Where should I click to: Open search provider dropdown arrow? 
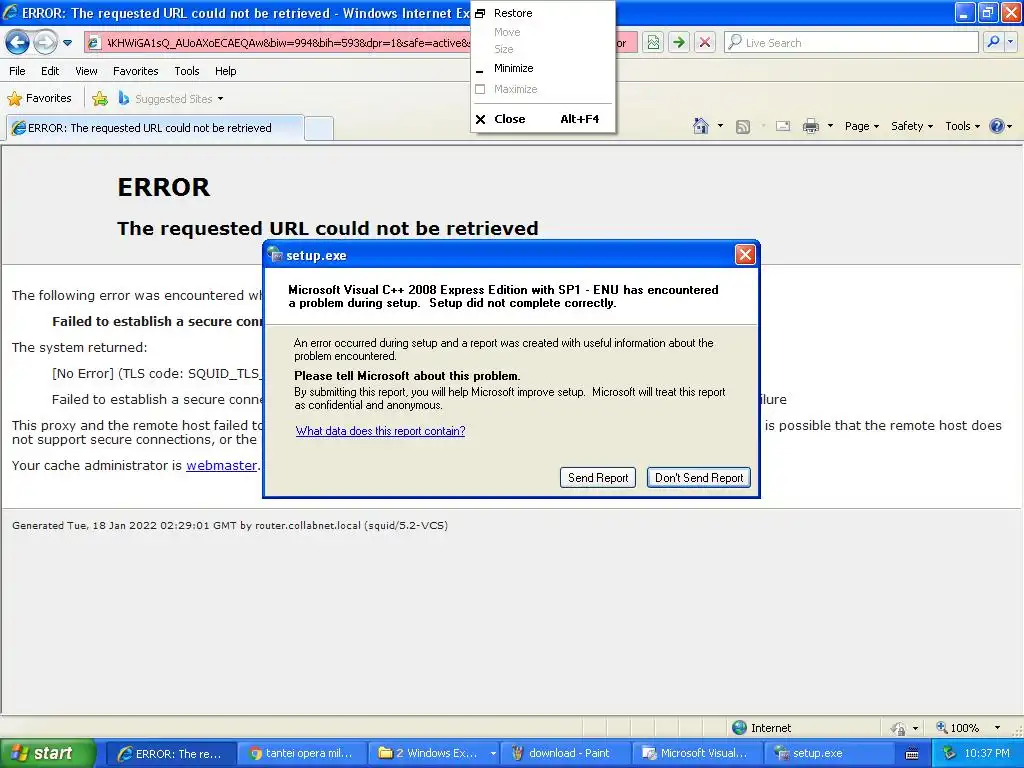click(1011, 42)
